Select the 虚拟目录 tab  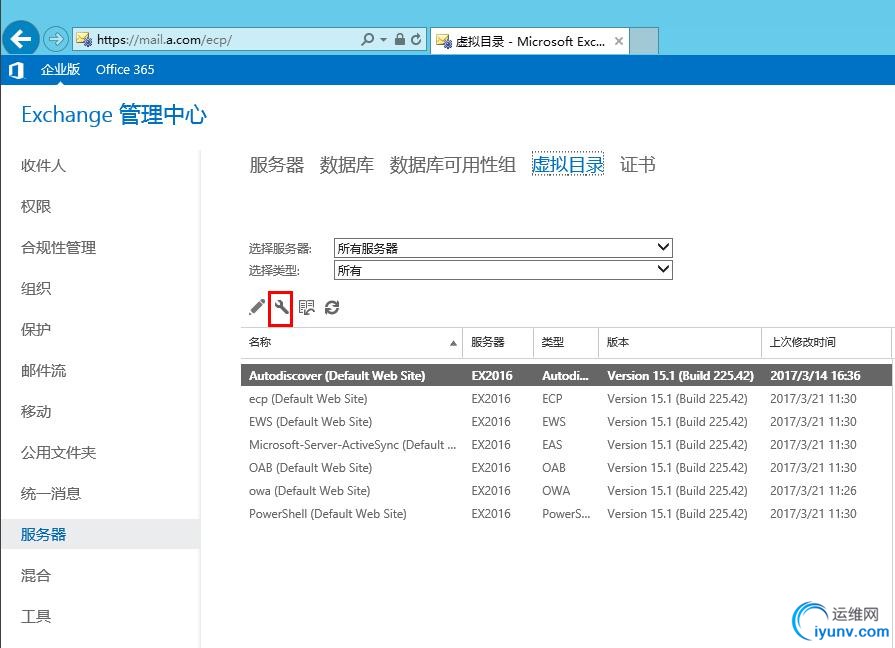[567, 164]
